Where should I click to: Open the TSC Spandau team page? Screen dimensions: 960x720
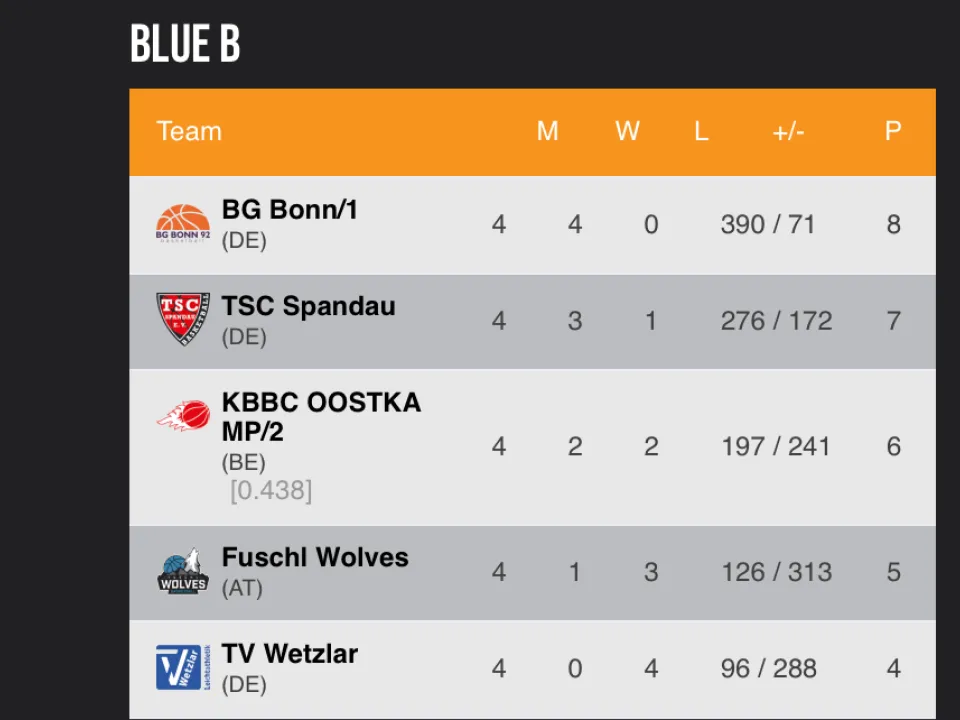click(308, 306)
